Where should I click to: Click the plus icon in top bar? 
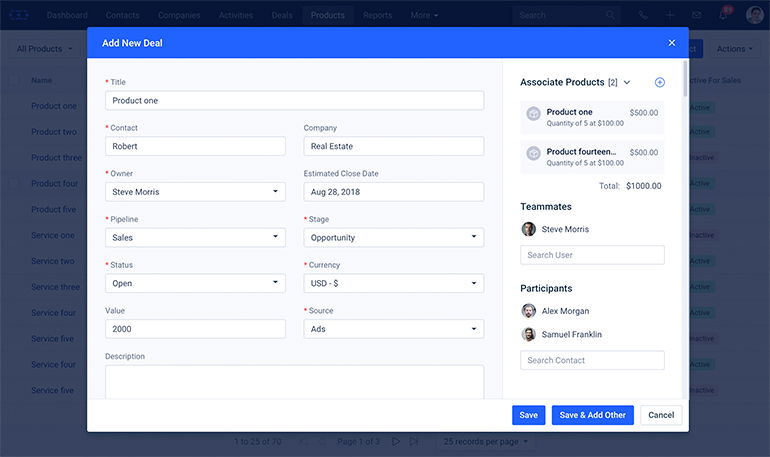(669, 15)
